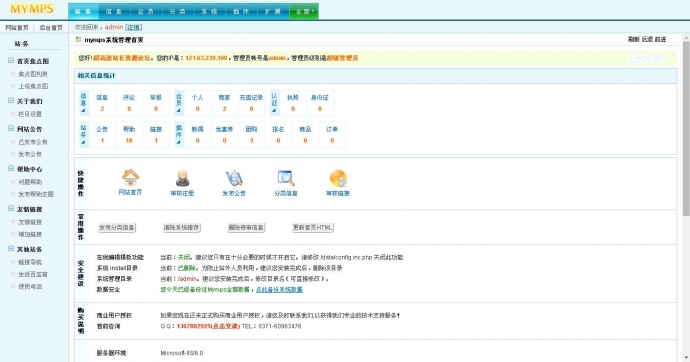Open 焦点图列表 in the sidebar
This screenshot has height=362, width=690.
click(x=33, y=74)
